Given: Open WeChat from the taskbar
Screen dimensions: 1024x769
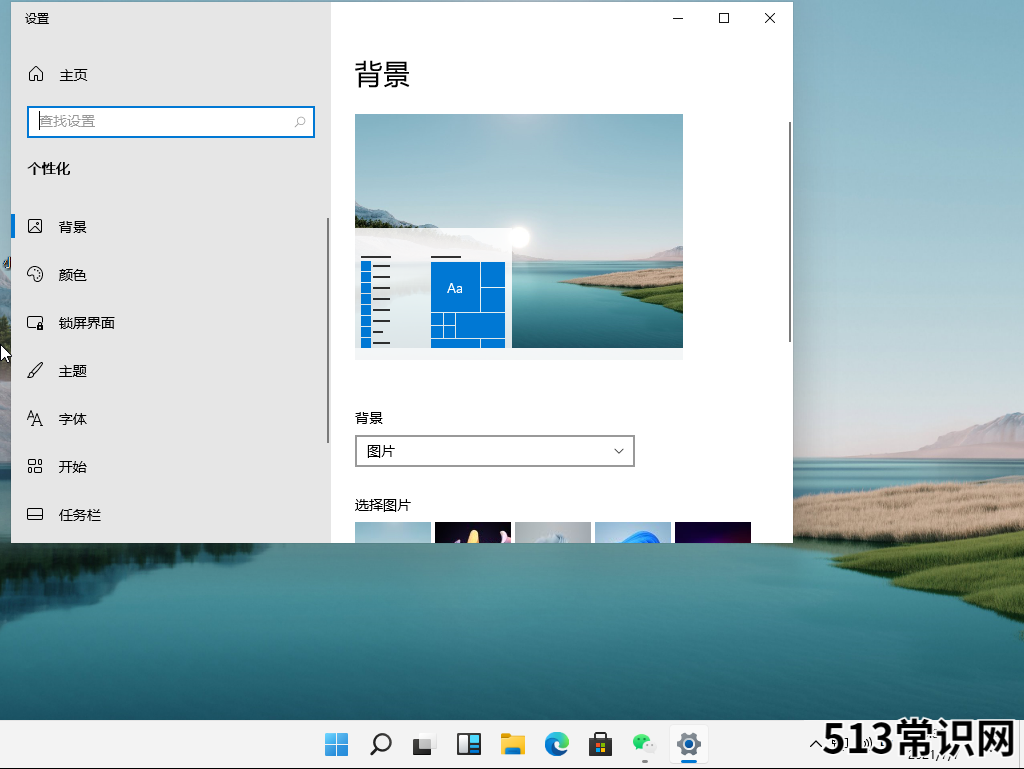Looking at the screenshot, I should pos(644,744).
